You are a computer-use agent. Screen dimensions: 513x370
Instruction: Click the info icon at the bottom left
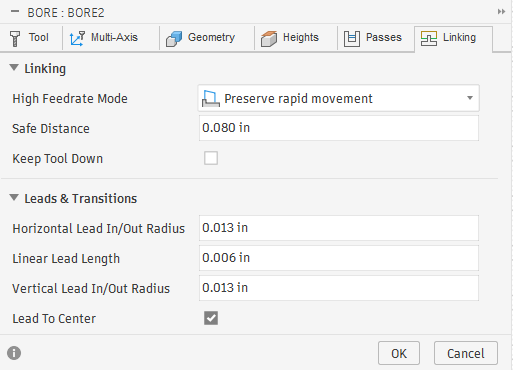[14, 353]
